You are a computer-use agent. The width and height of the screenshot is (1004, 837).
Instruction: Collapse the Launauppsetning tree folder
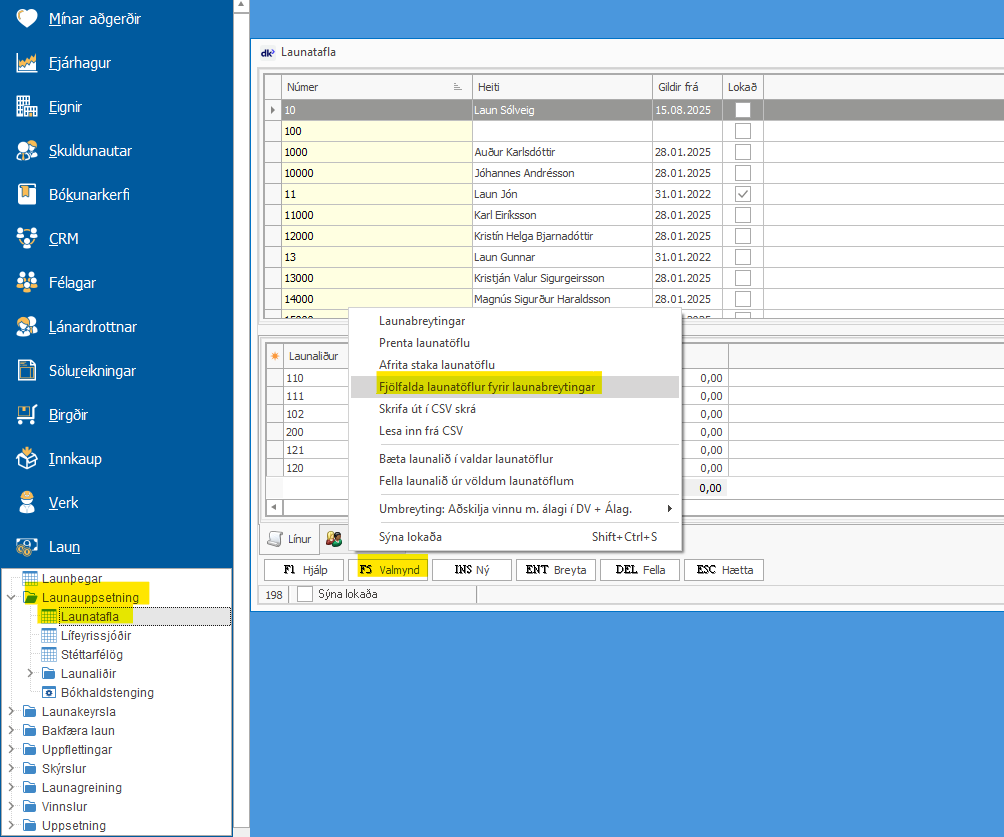pos(12,598)
